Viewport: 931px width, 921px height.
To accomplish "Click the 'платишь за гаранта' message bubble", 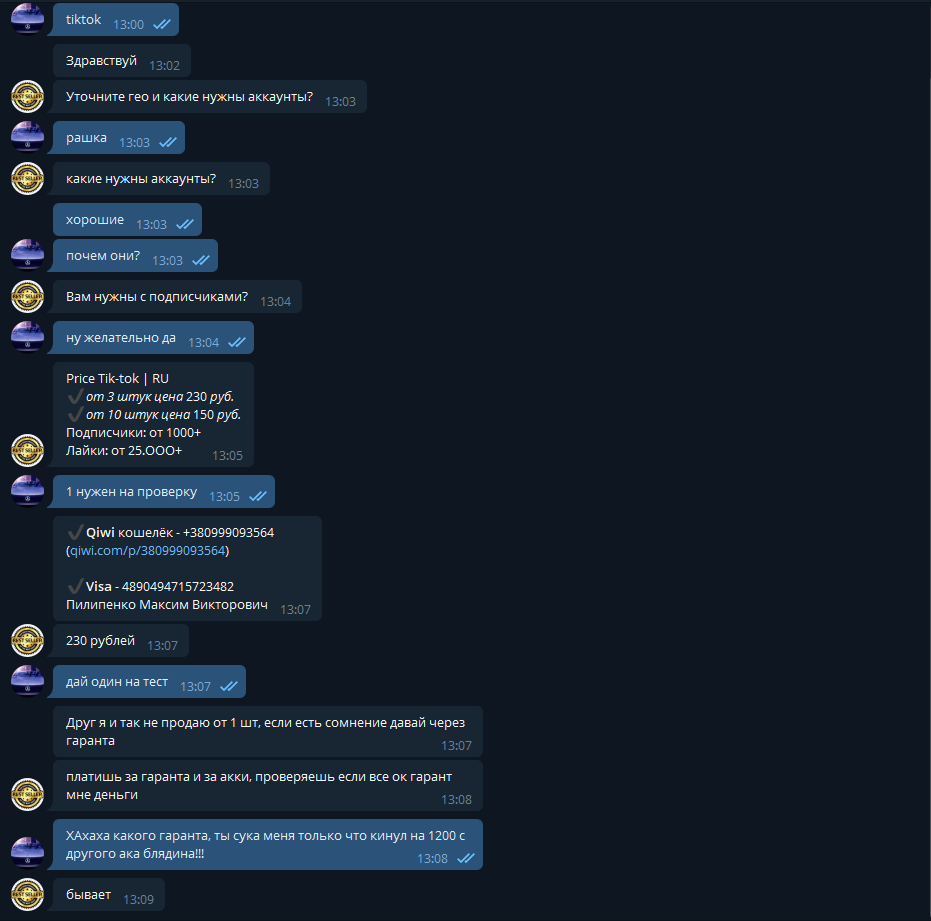I will pyautogui.click(x=268, y=786).
